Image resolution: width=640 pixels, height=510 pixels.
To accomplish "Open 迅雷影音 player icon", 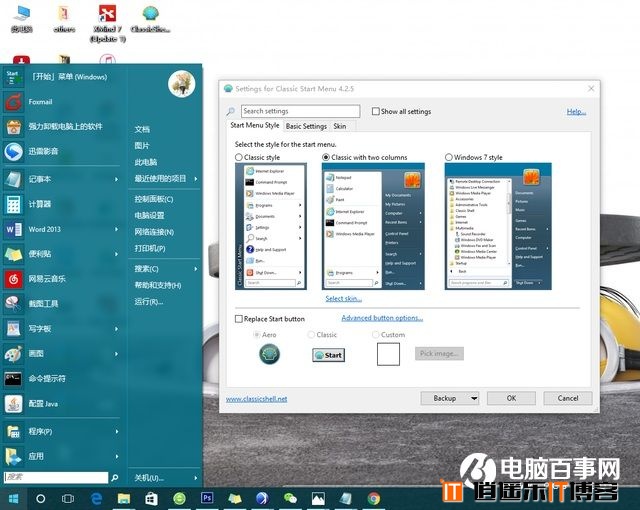I will click(x=14, y=151).
